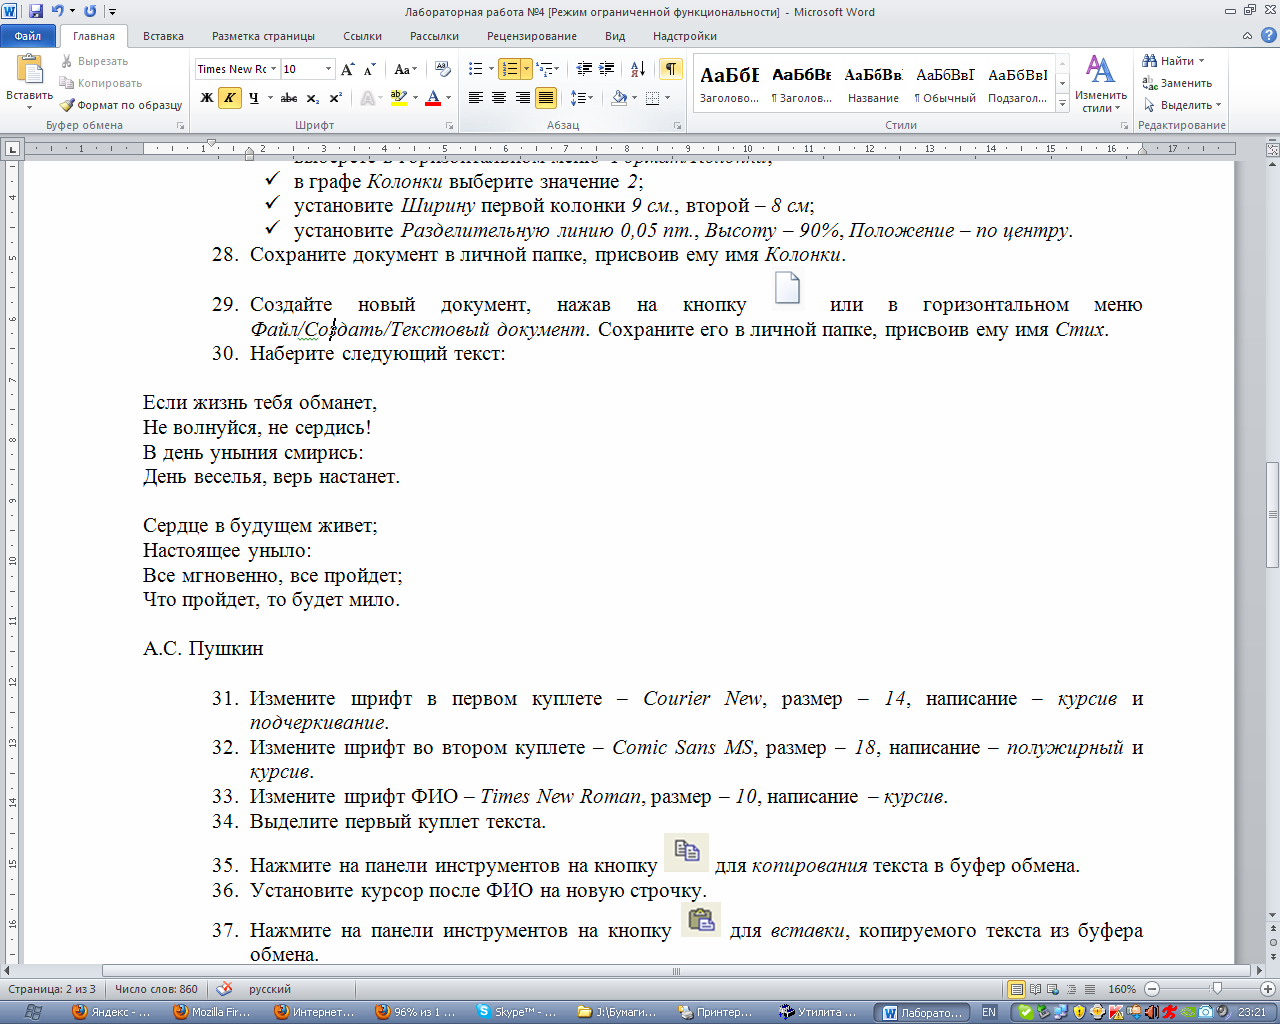Click the font color red A swatch
Image resolution: width=1280 pixels, height=1024 pixels.
[x=433, y=98]
